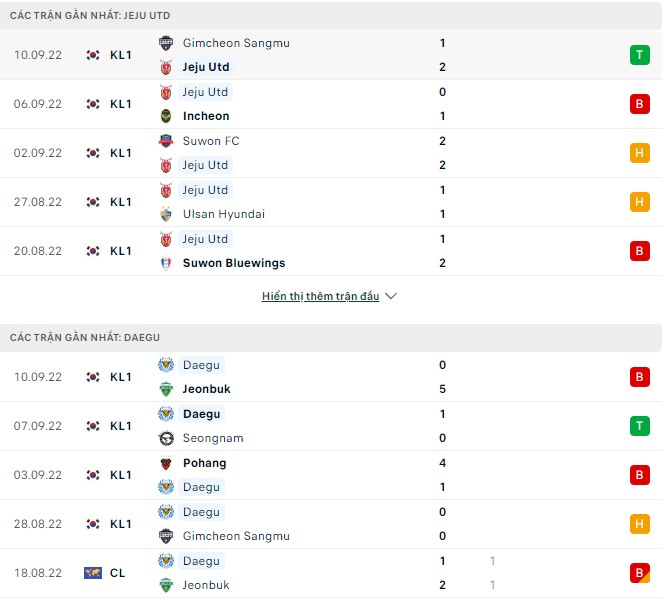Click the orange H badge for the Suwon FC draw
This screenshot has width=670, height=604.
coord(640,153)
